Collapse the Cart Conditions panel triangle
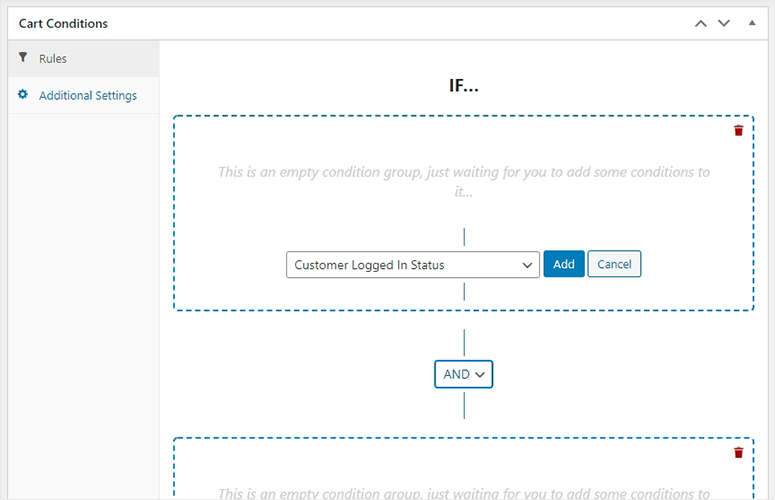Image resolution: width=775 pixels, height=500 pixels. [752, 23]
